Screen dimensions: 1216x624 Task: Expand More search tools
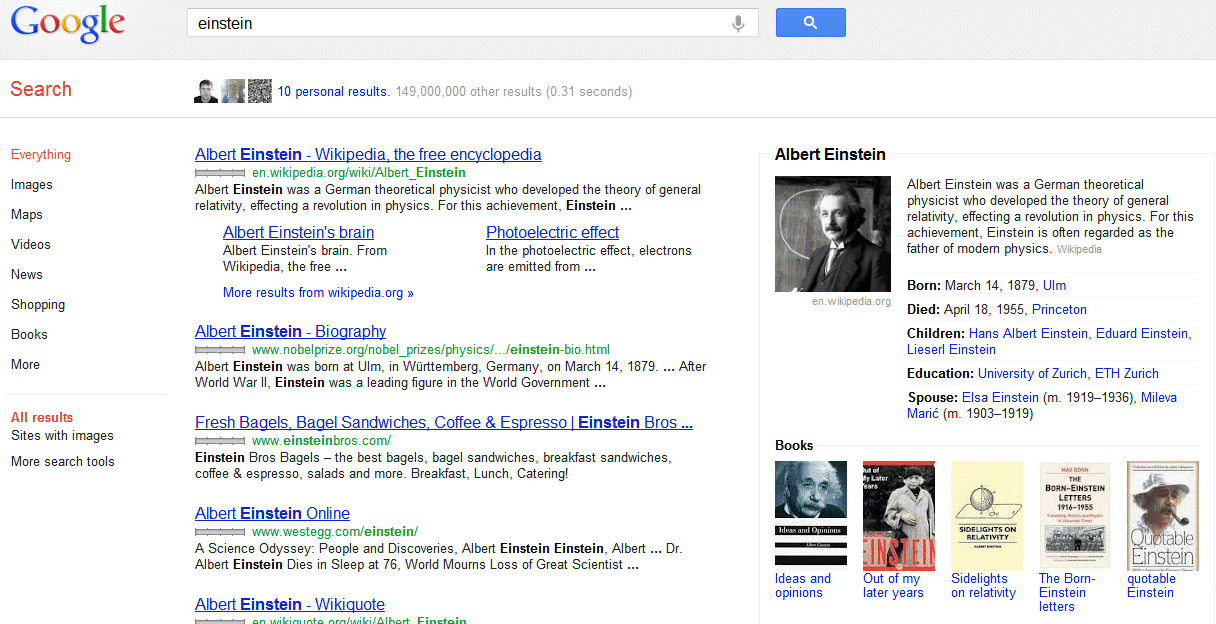[63, 462]
